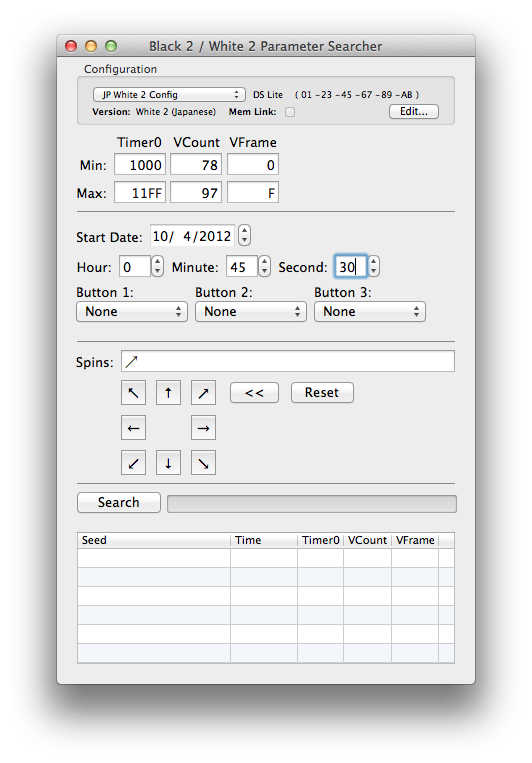Add a down spin arrow
The width and height of the screenshot is (532, 763).
pyautogui.click(x=168, y=462)
